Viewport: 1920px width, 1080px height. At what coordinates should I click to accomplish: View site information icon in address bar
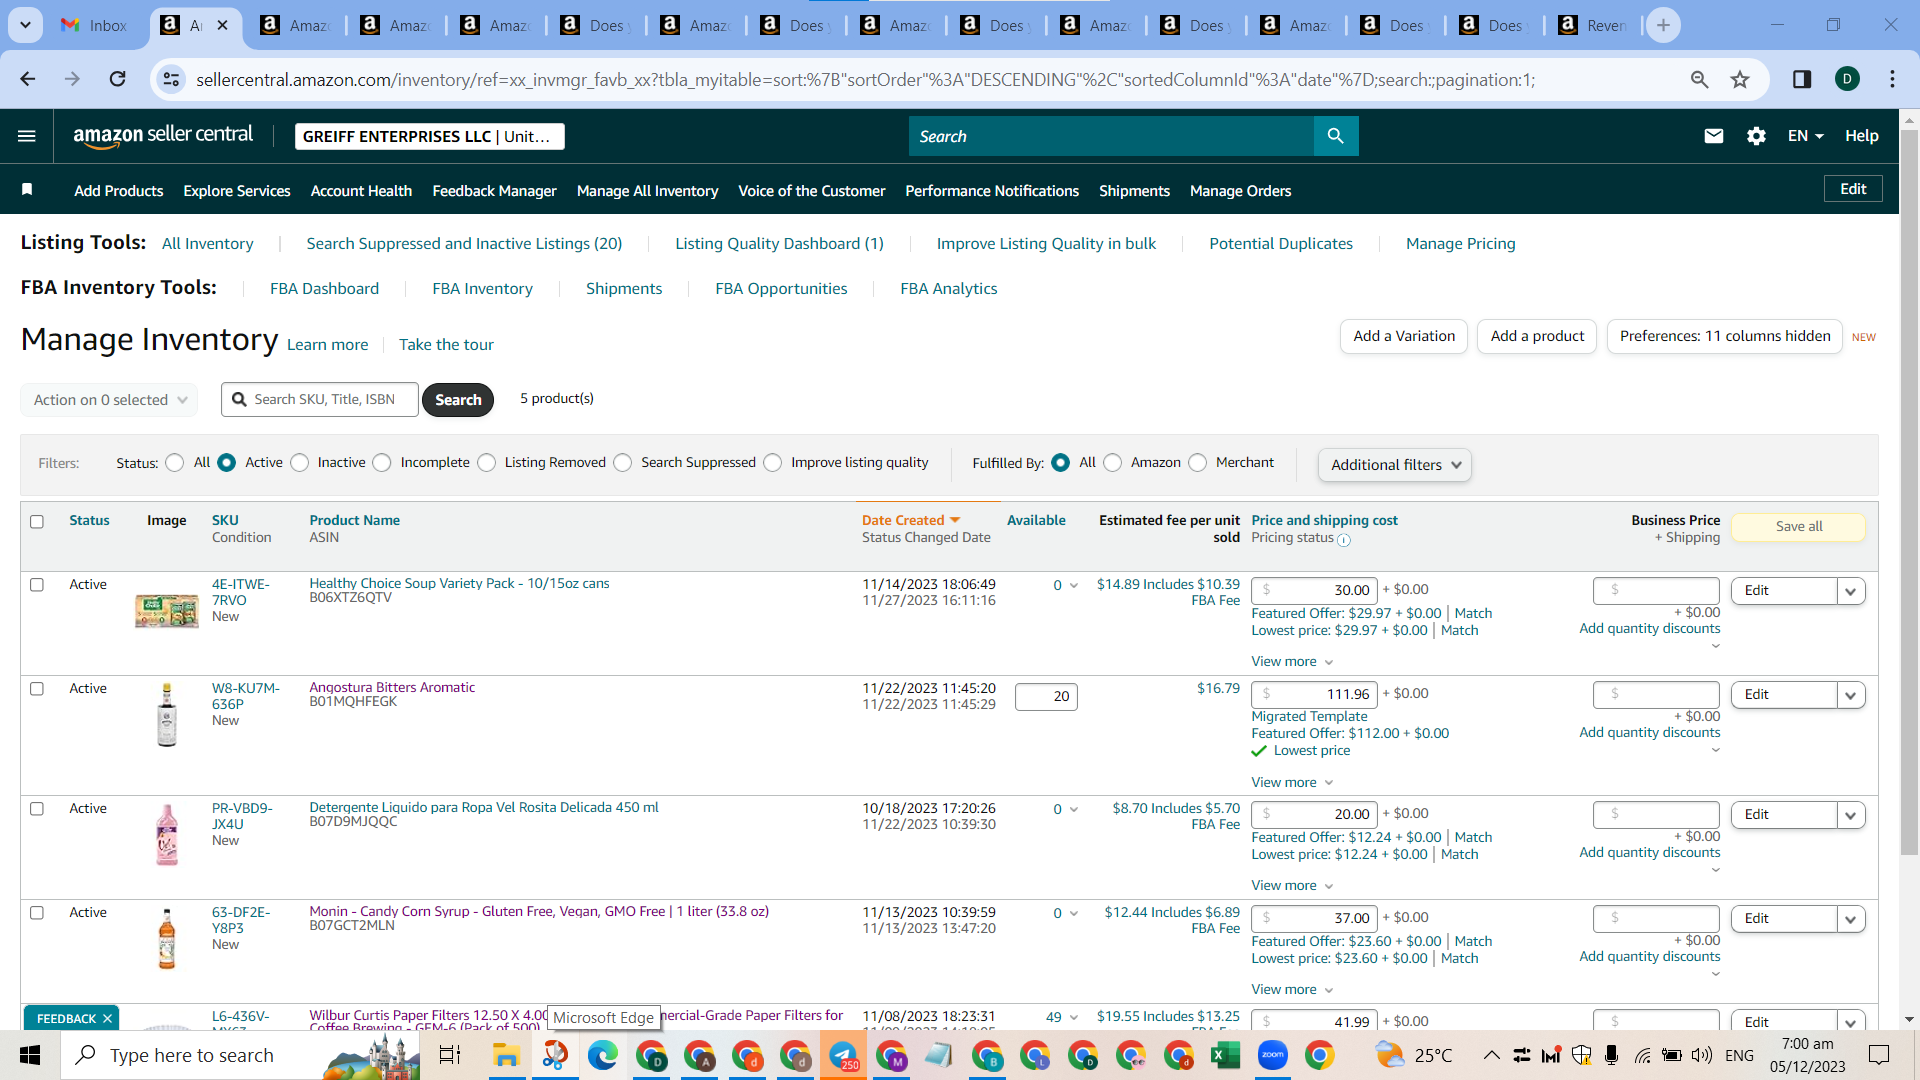coord(172,79)
